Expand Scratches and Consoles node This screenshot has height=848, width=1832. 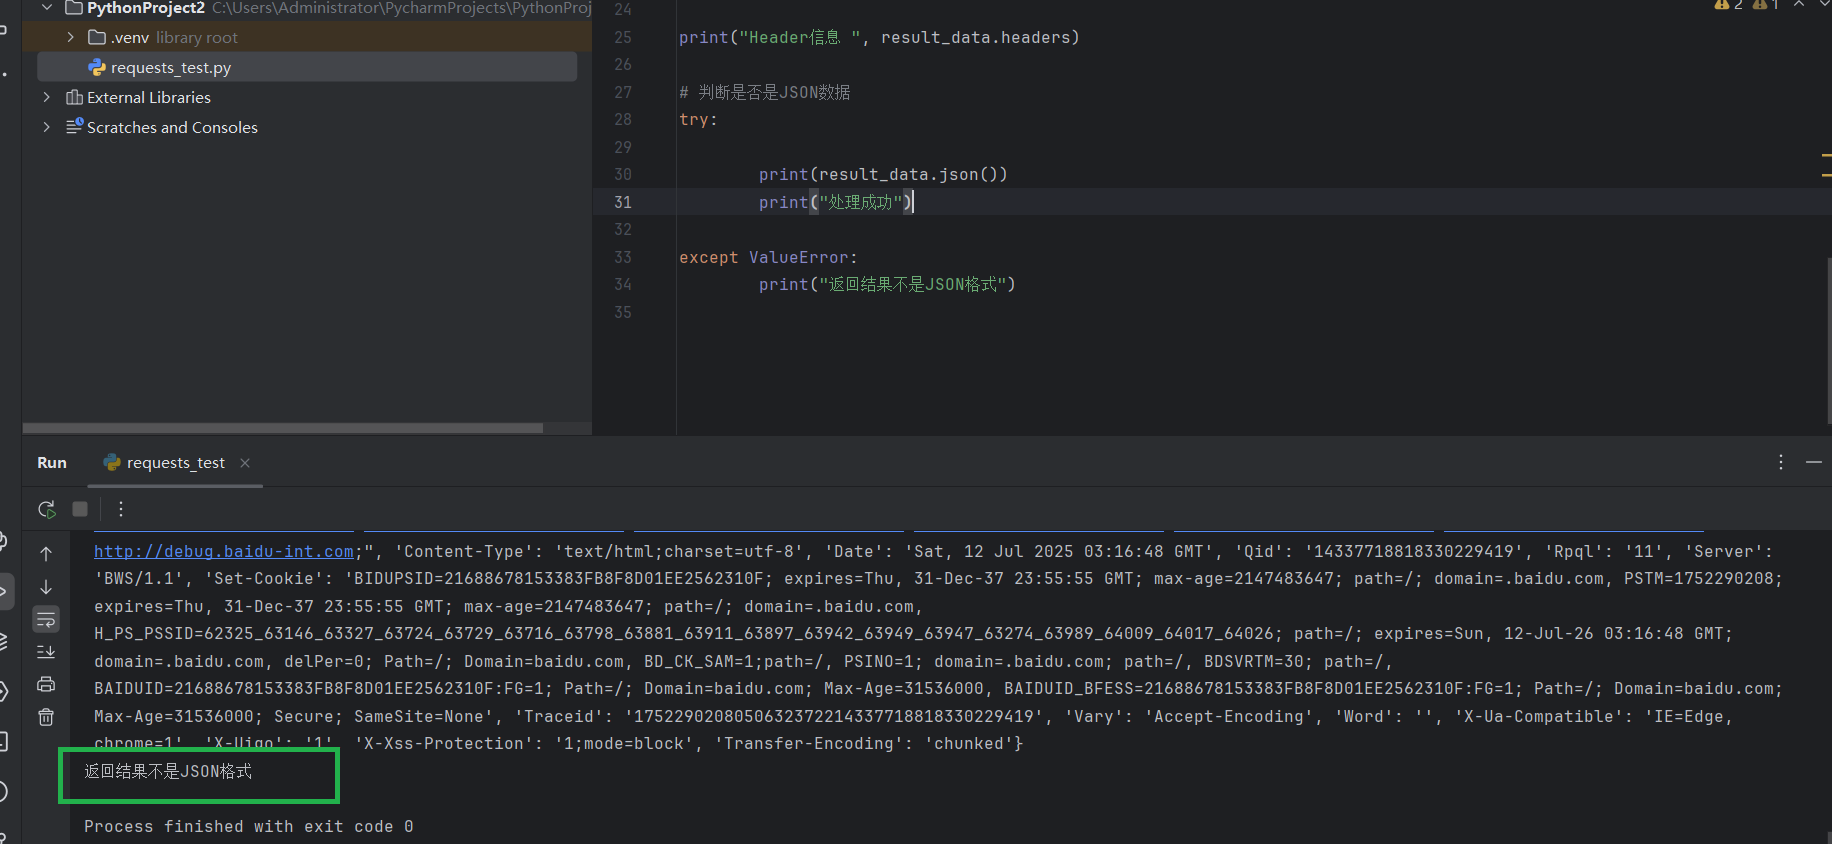(x=47, y=127)
